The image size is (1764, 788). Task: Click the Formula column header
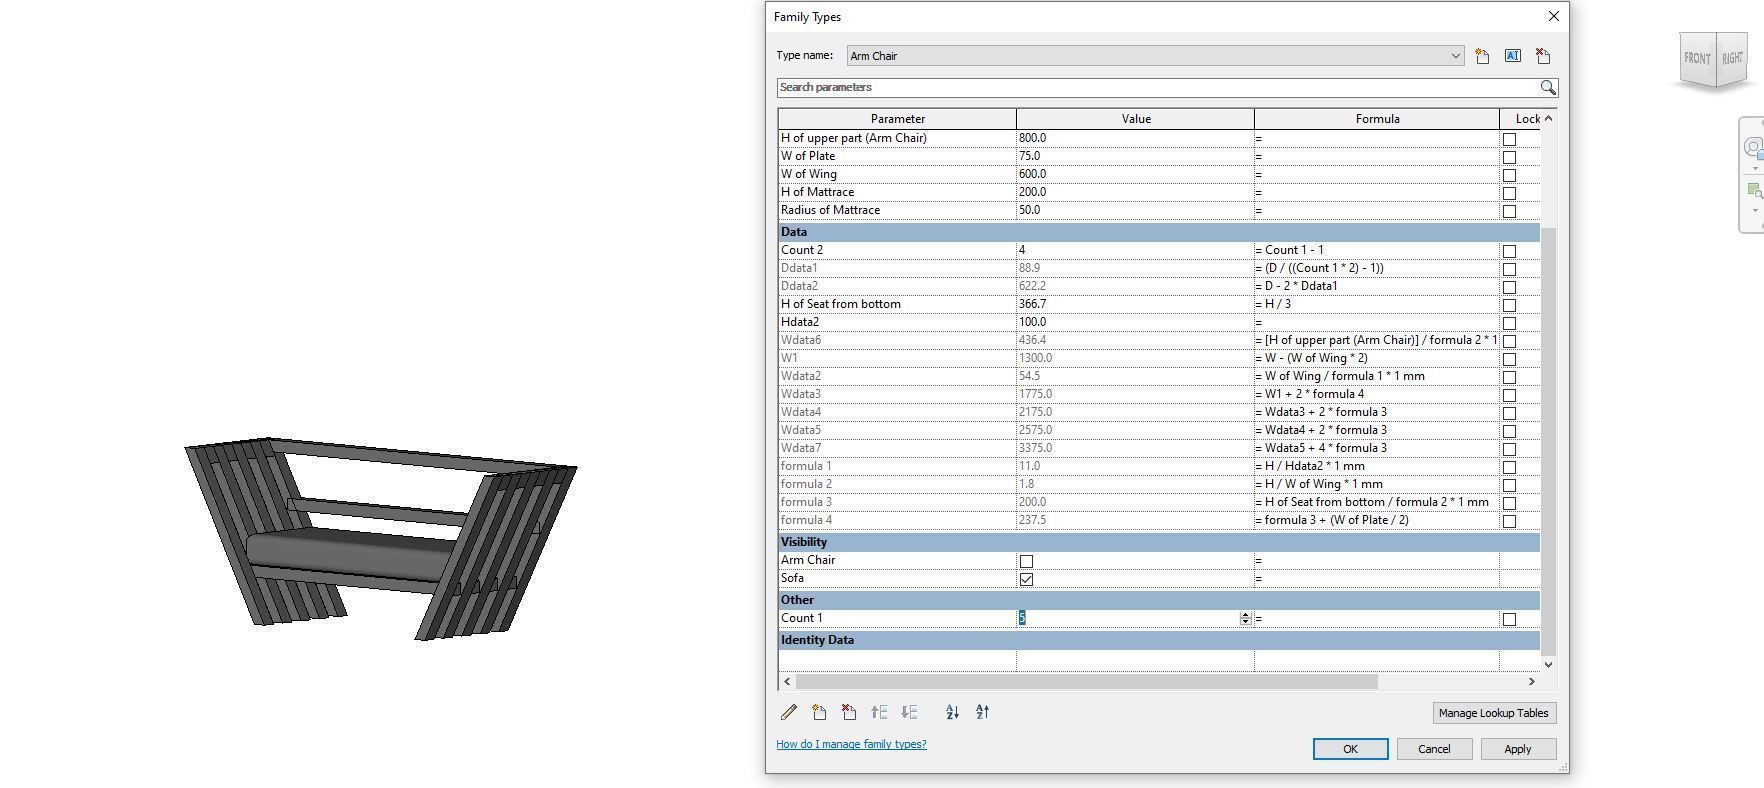1376,119
